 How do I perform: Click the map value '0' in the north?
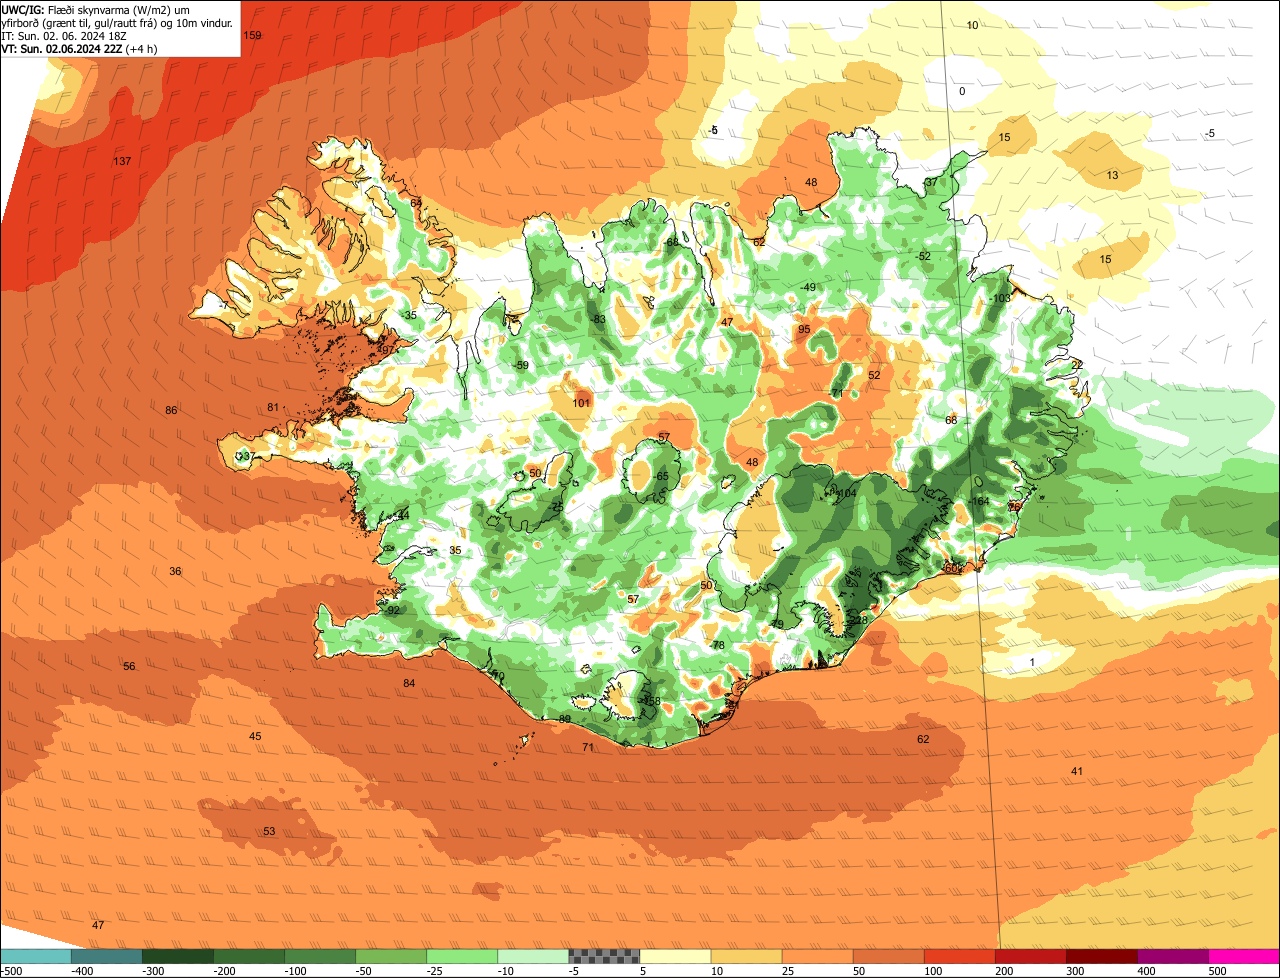[x=962, y=91]
